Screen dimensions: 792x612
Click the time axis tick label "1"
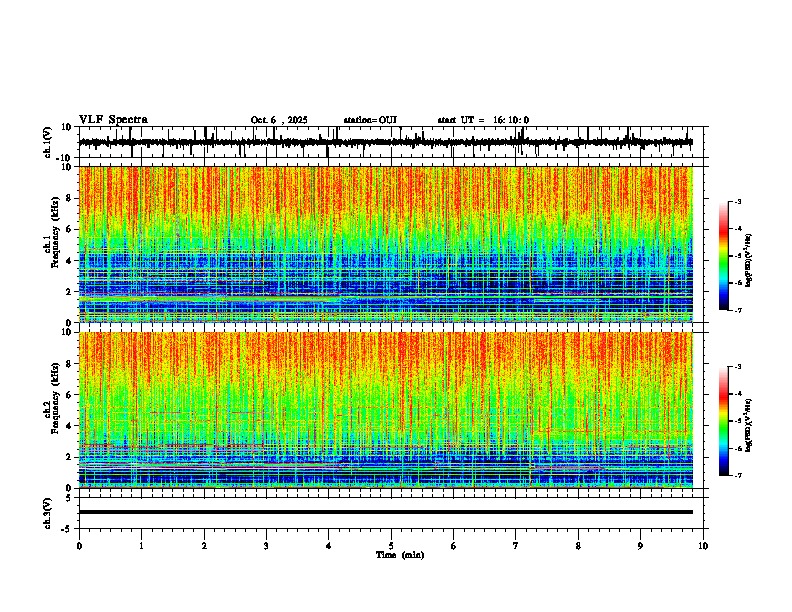click(142, 546)
